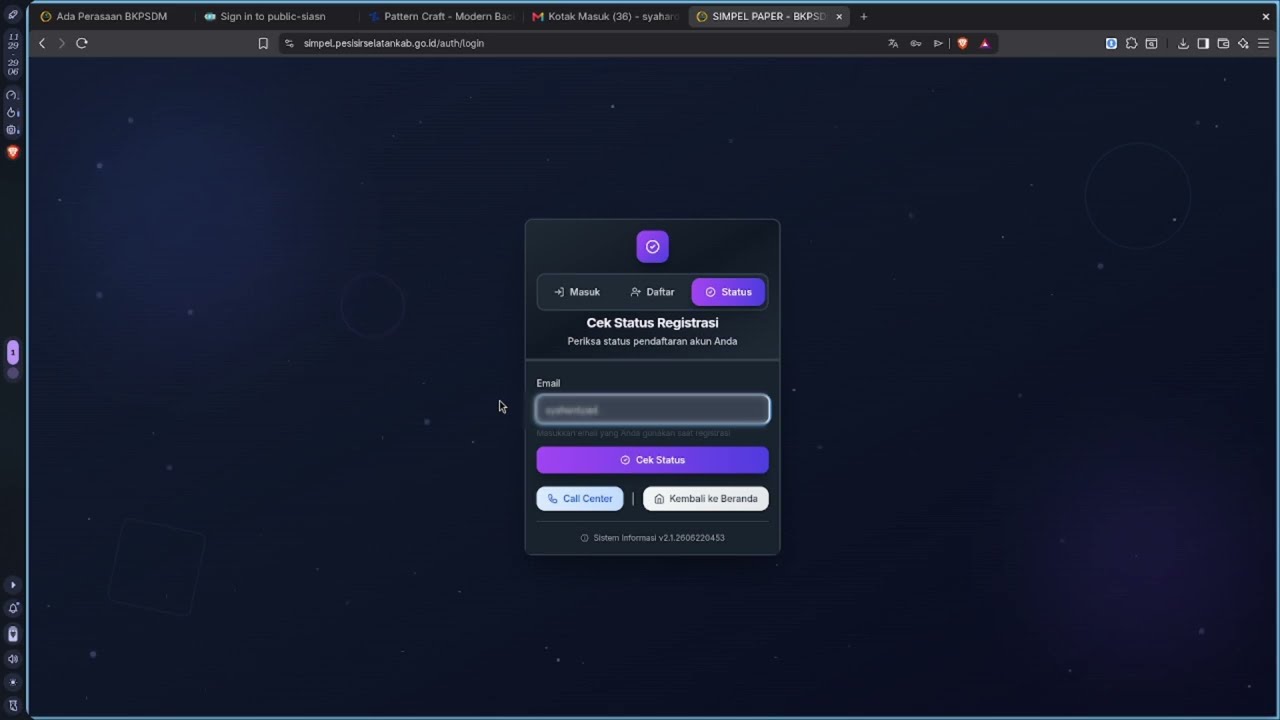Open the tab search icon in the toolbar
The width and height of the screenshot is (1280, 720).
point(1151,43)
